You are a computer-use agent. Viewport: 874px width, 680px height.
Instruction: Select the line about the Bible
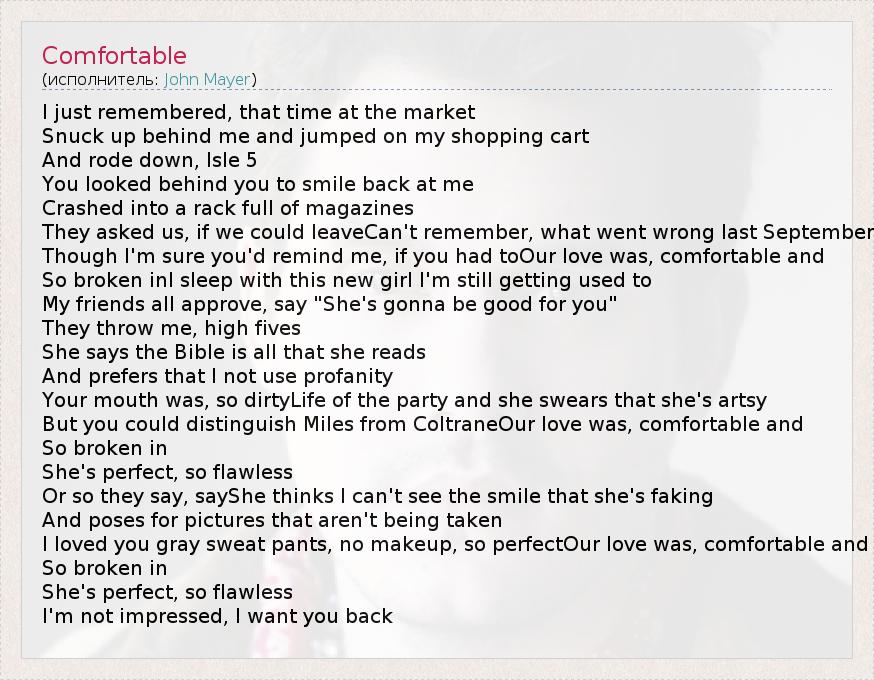(234, 352)
